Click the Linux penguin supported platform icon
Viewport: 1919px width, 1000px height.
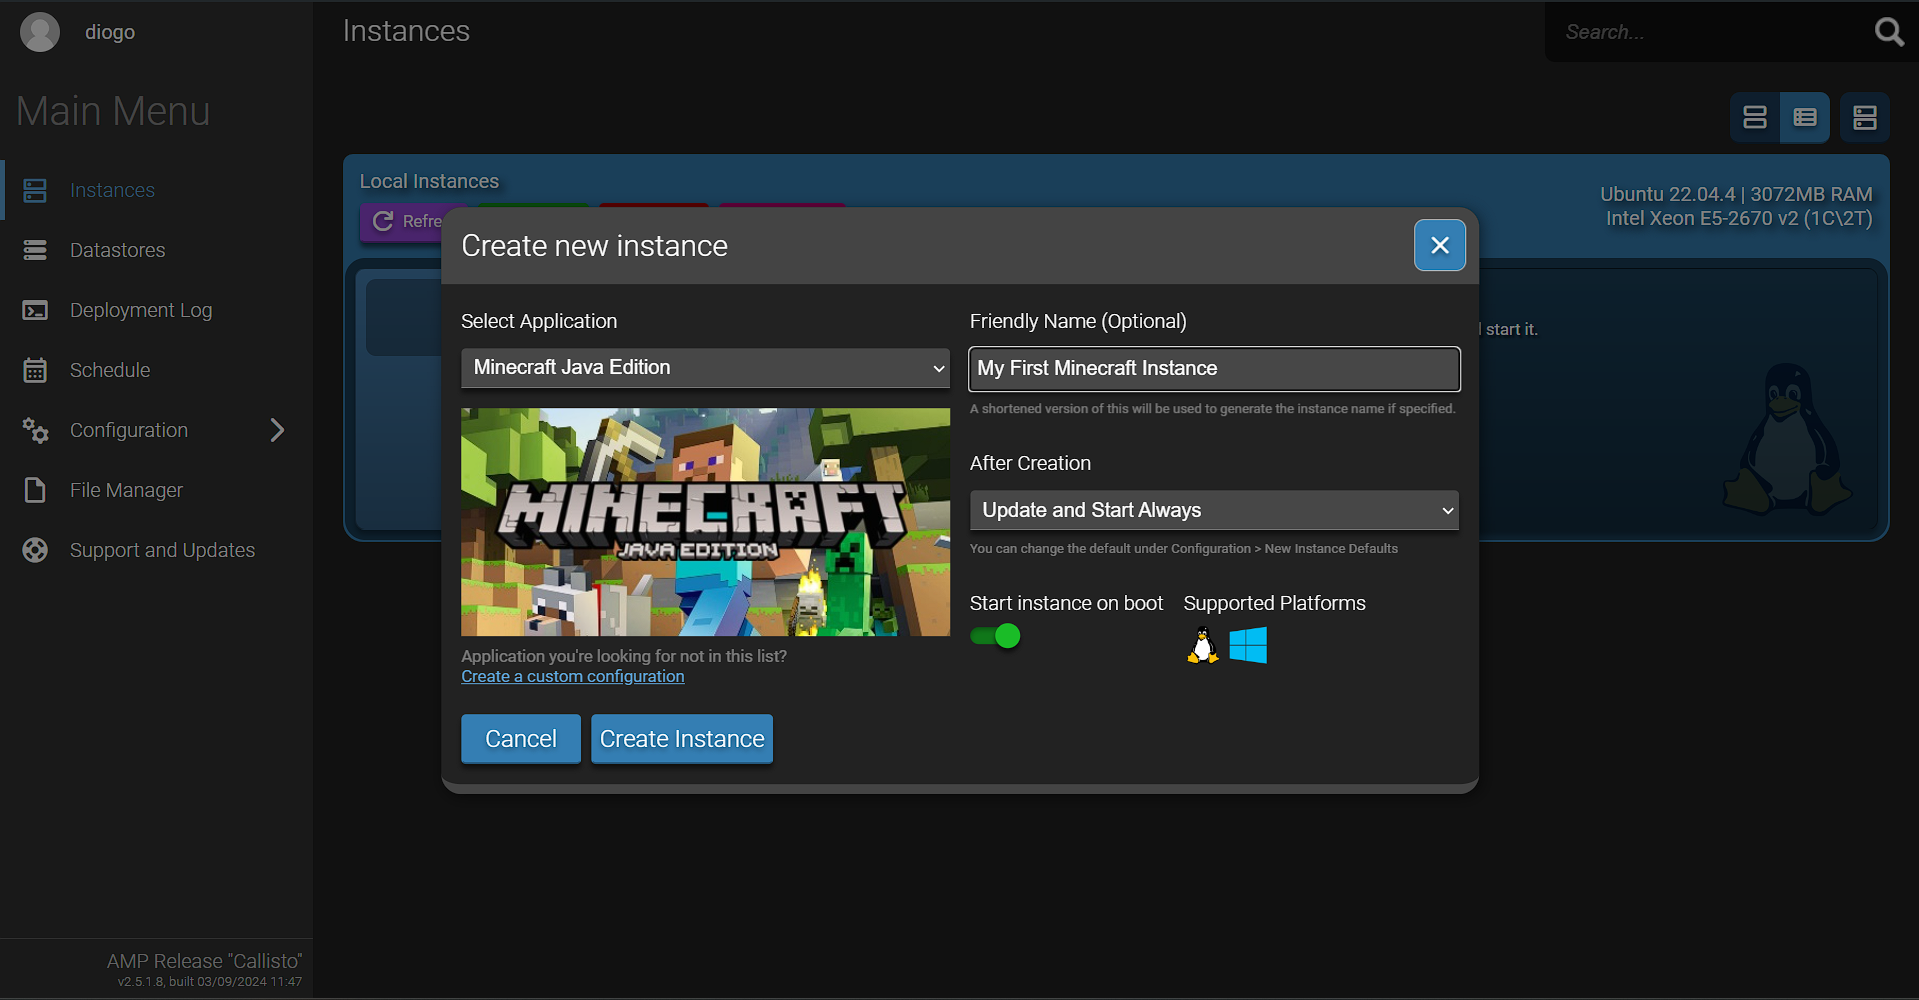(x=1201, y=645)
